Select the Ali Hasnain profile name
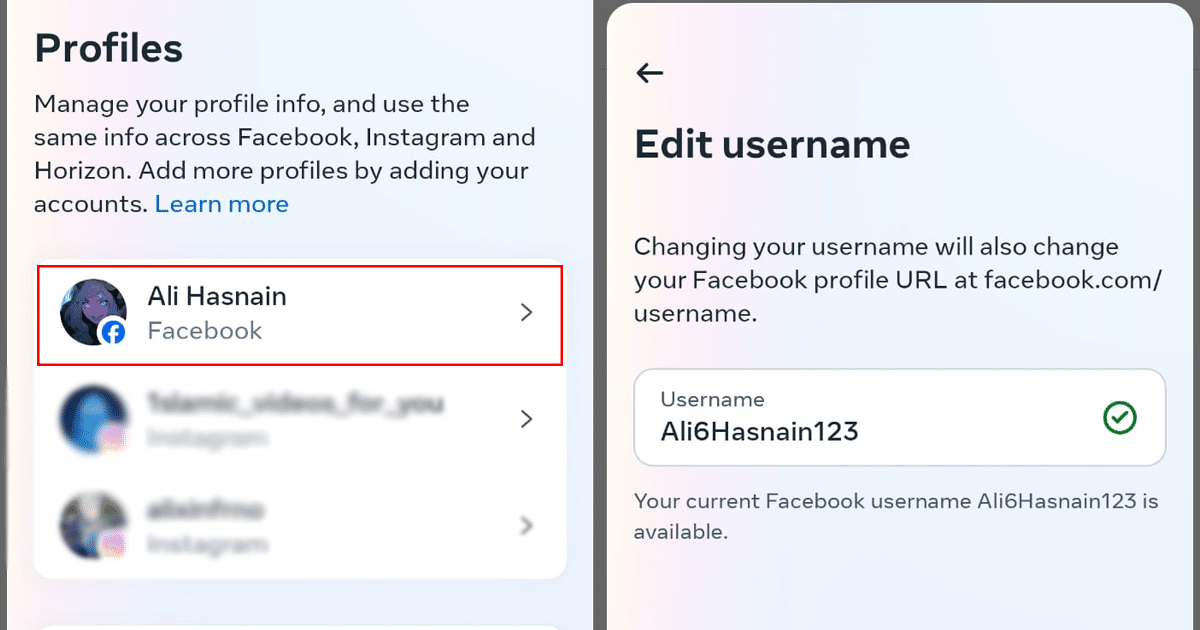The image size is (1200, 630). pos(217,296)
